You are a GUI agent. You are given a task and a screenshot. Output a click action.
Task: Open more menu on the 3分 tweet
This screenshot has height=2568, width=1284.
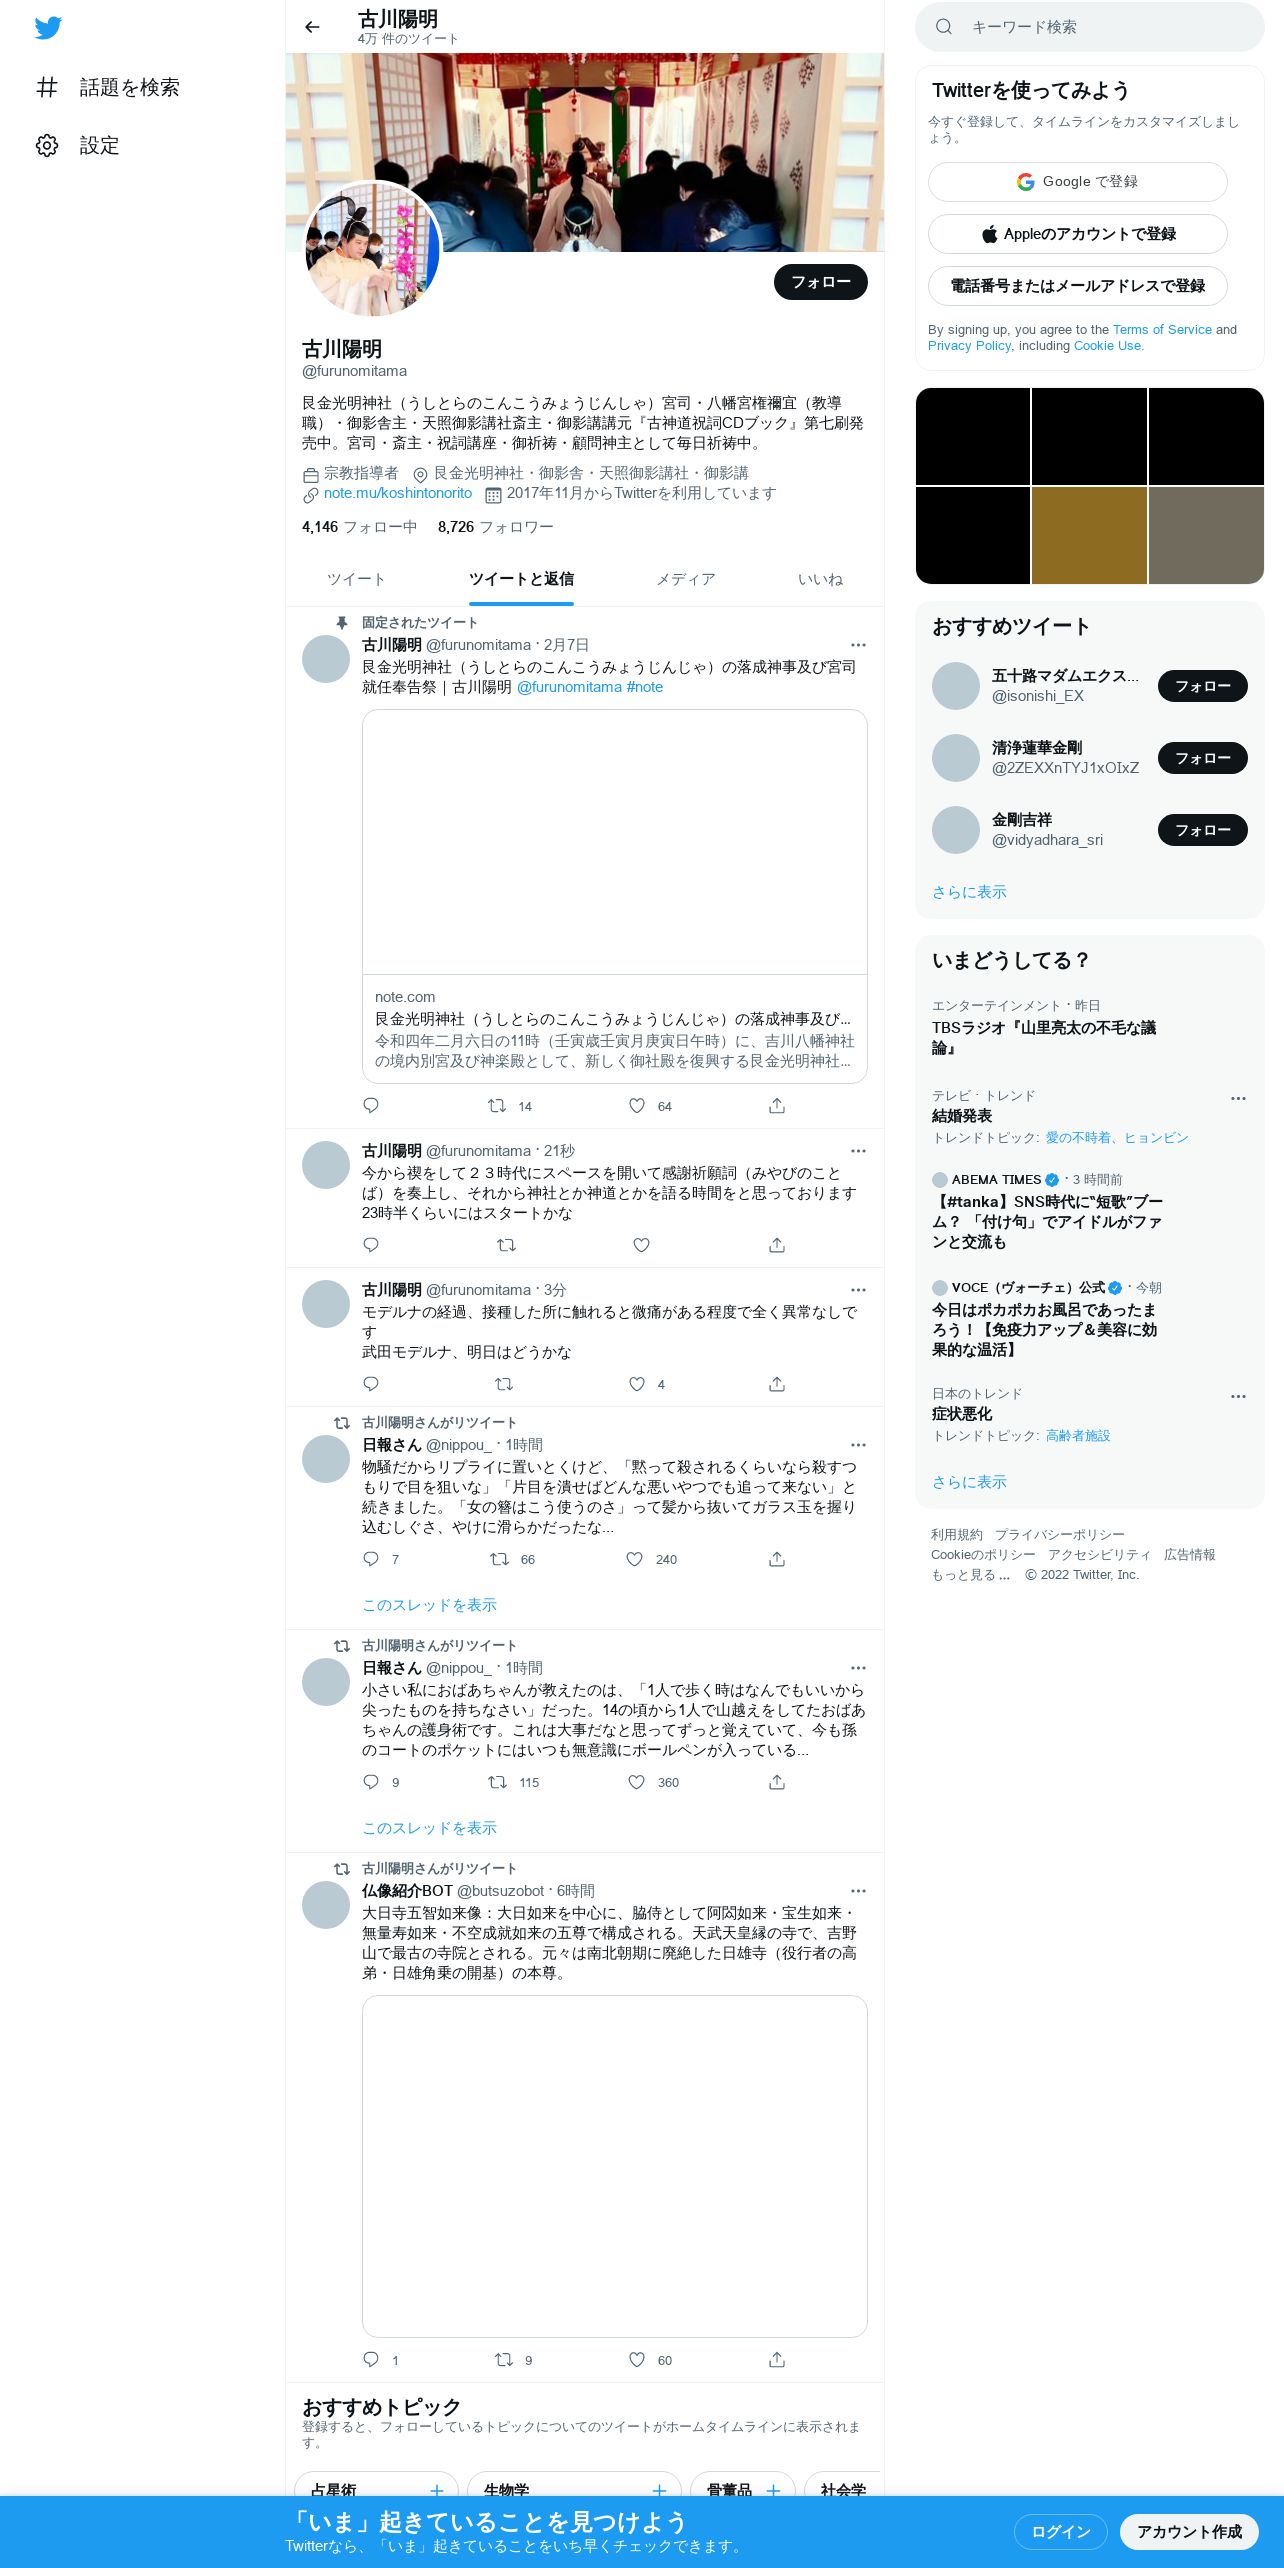tap(858, 1290)
